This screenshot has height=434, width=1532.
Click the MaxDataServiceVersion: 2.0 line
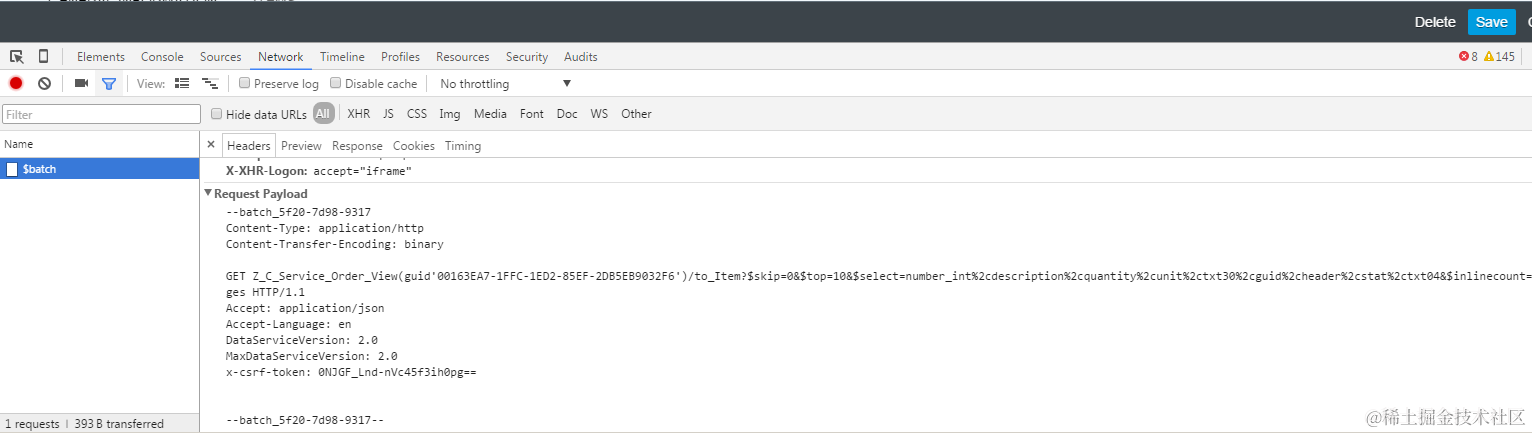tap(312, 356)
